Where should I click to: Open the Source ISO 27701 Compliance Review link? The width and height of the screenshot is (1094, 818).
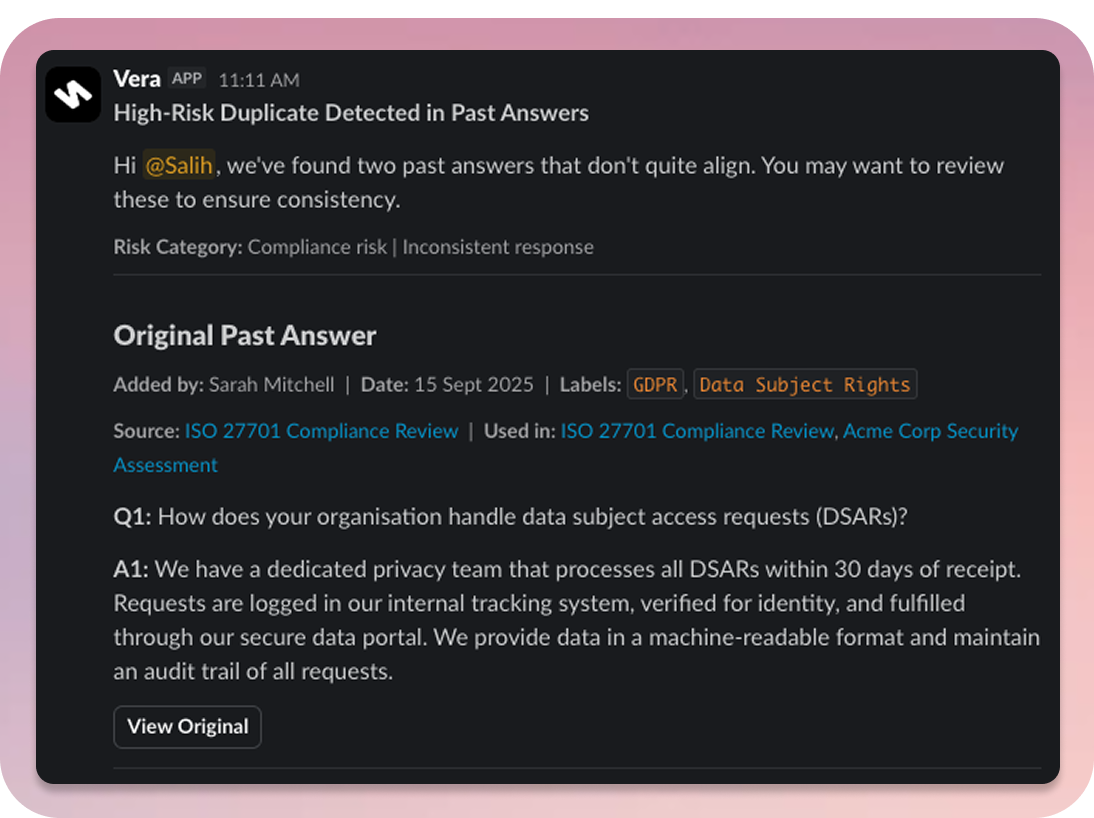(321, 431)
